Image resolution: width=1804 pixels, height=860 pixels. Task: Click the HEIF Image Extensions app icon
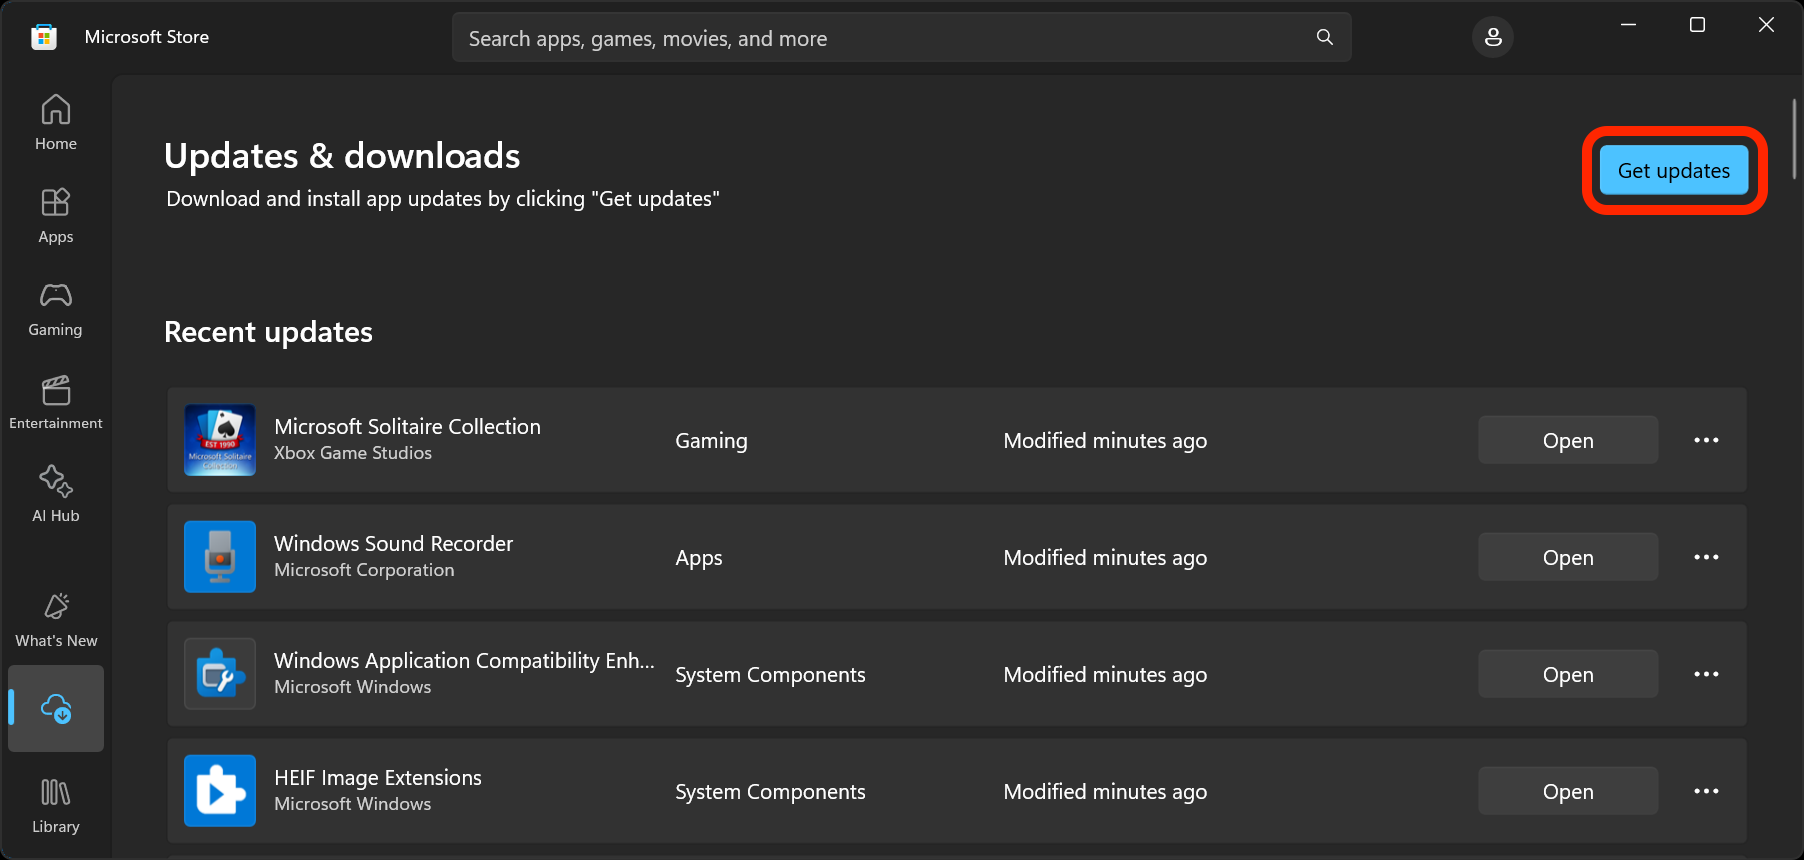[x=220, y=791]
